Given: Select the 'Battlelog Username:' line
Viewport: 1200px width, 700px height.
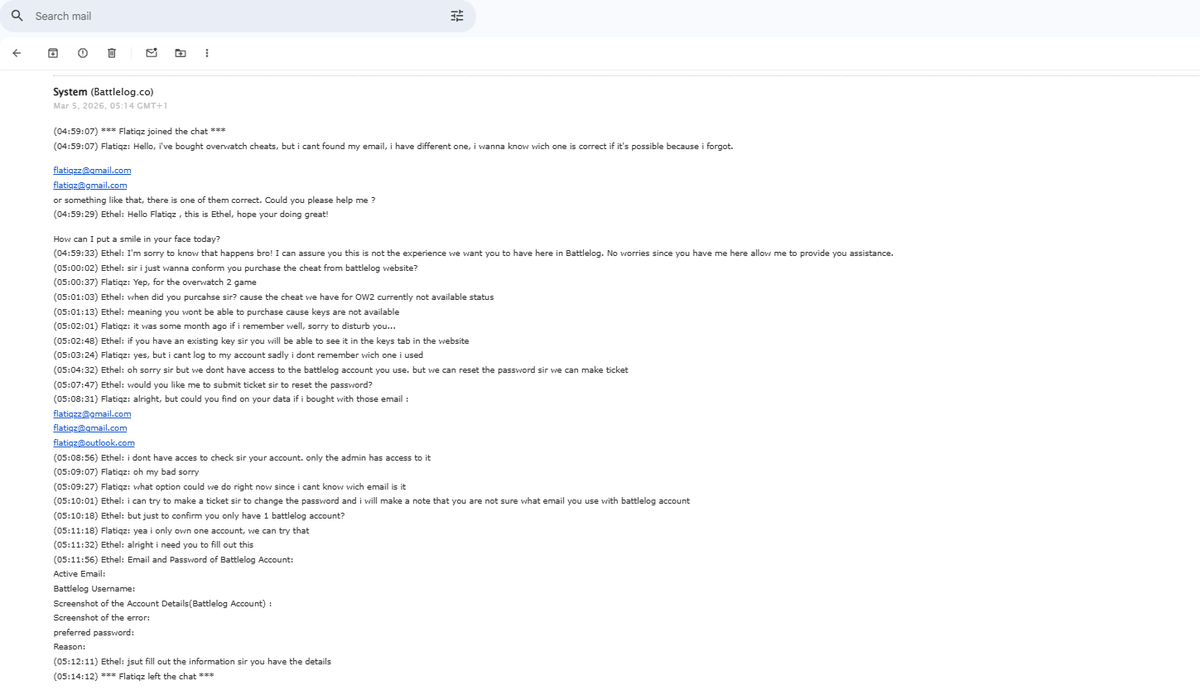Looking at the screenshot, I should [x=94, y=589].
